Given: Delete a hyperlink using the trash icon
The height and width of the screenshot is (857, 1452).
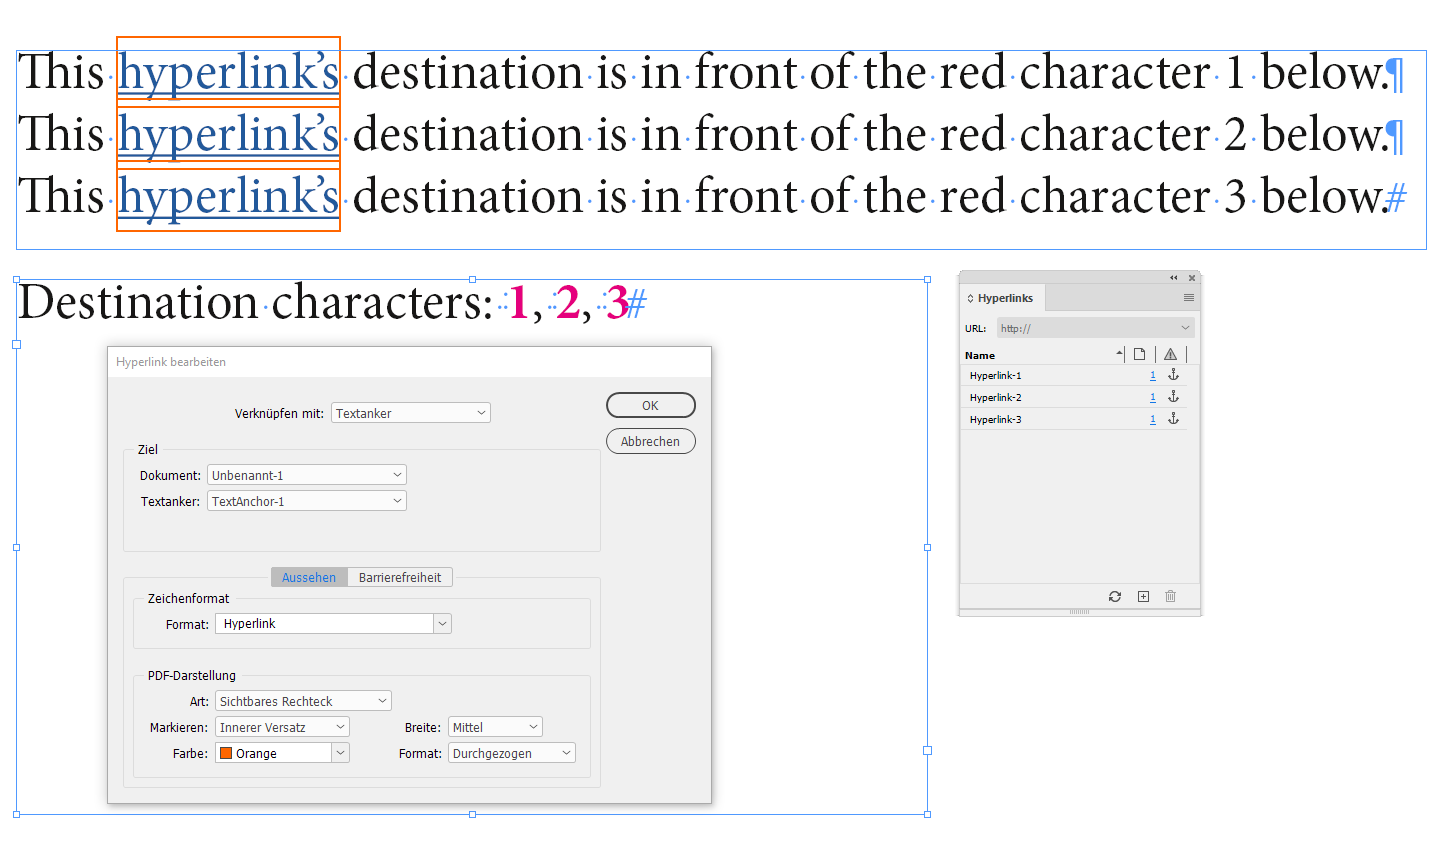Looking at the screenshot, I should (x=1170, y=596).
